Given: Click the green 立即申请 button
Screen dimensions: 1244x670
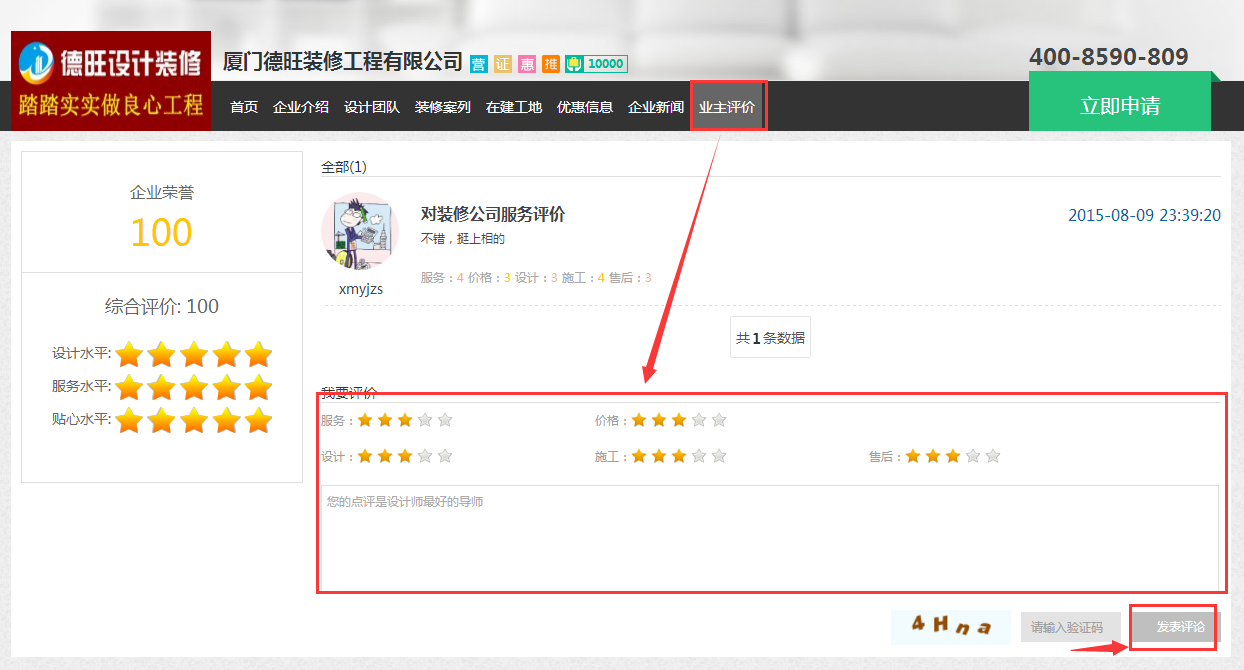Looking at the screenshot, I should click(x=1119, y=106).
